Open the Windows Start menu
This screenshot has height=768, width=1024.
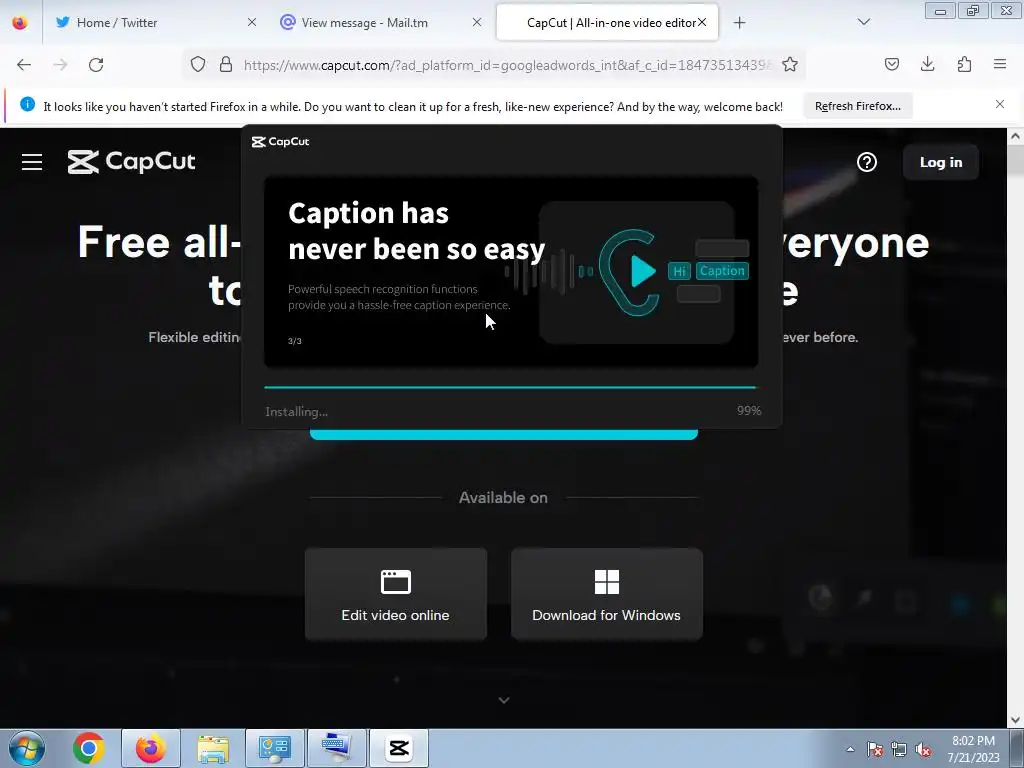pyautogui.click(x=27, y=748)
